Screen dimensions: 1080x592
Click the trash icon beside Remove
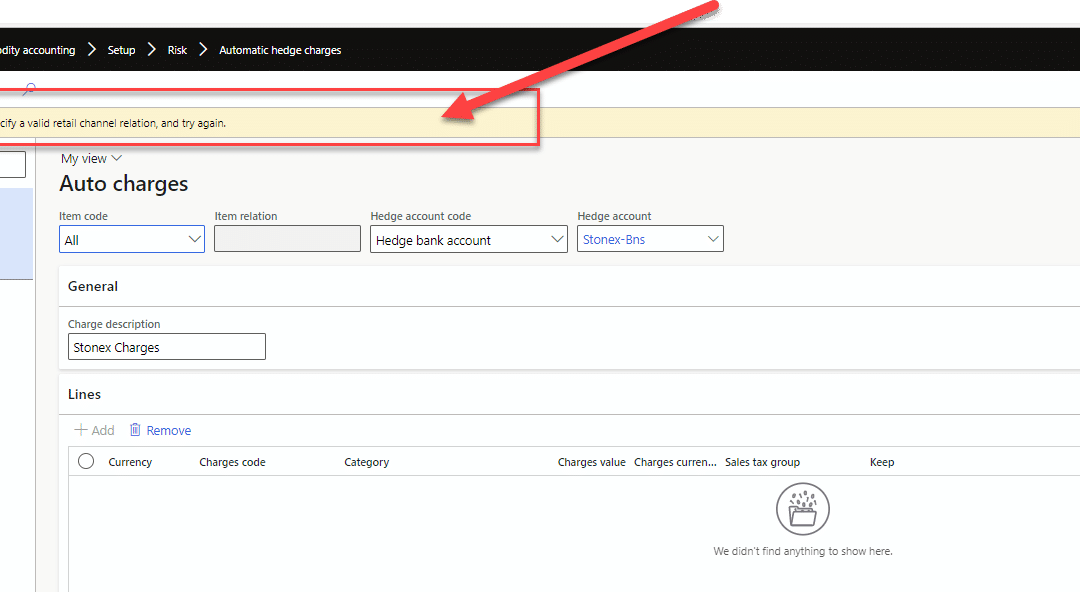tap(135, 429)
